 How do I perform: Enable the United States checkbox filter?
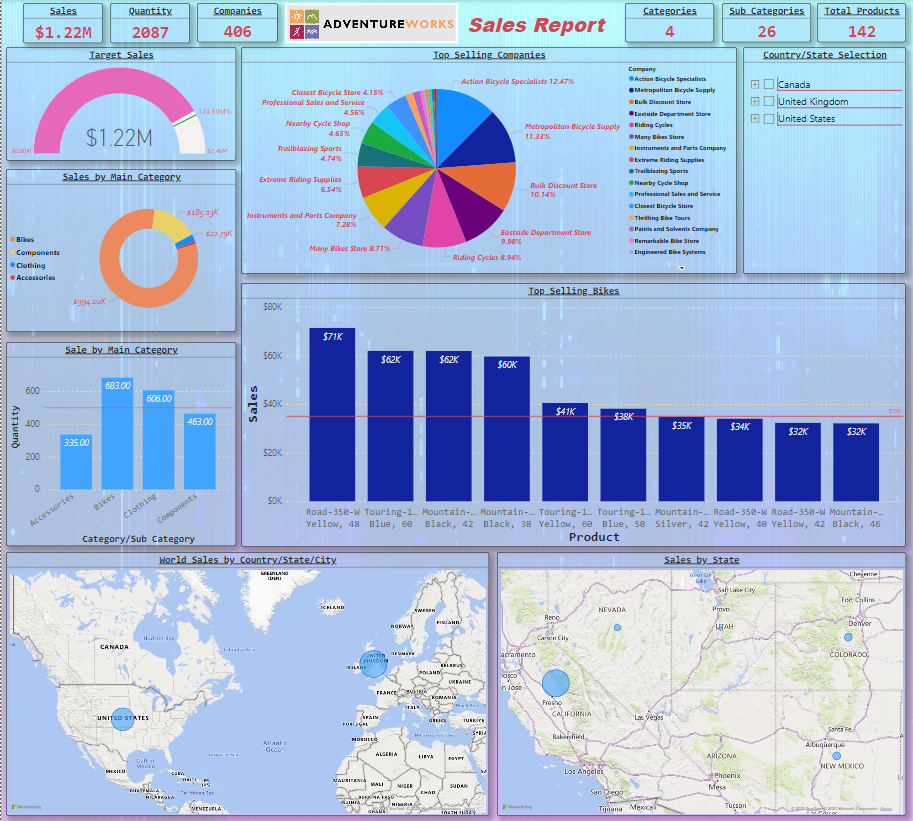pyautogui.click(x=769, y=119)
